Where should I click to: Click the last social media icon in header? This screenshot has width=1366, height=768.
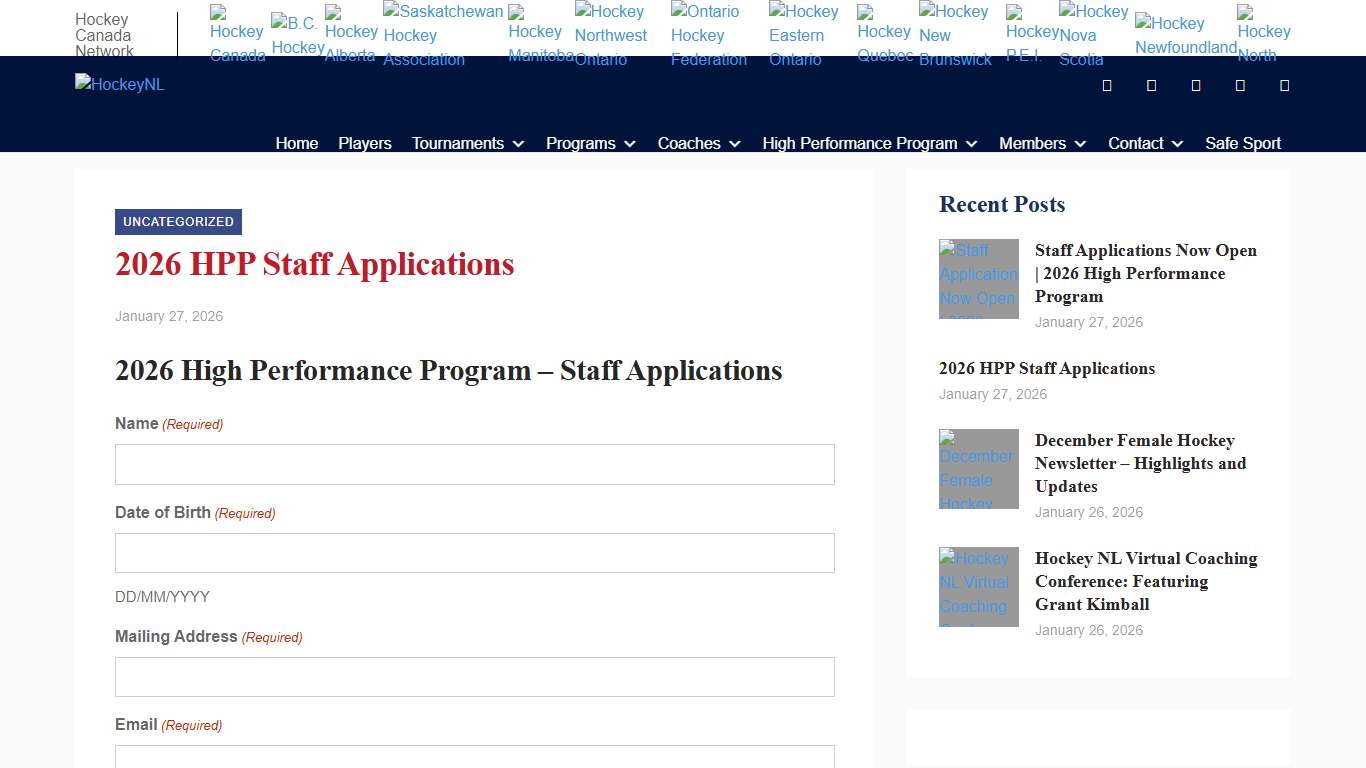pos(1284,85)
